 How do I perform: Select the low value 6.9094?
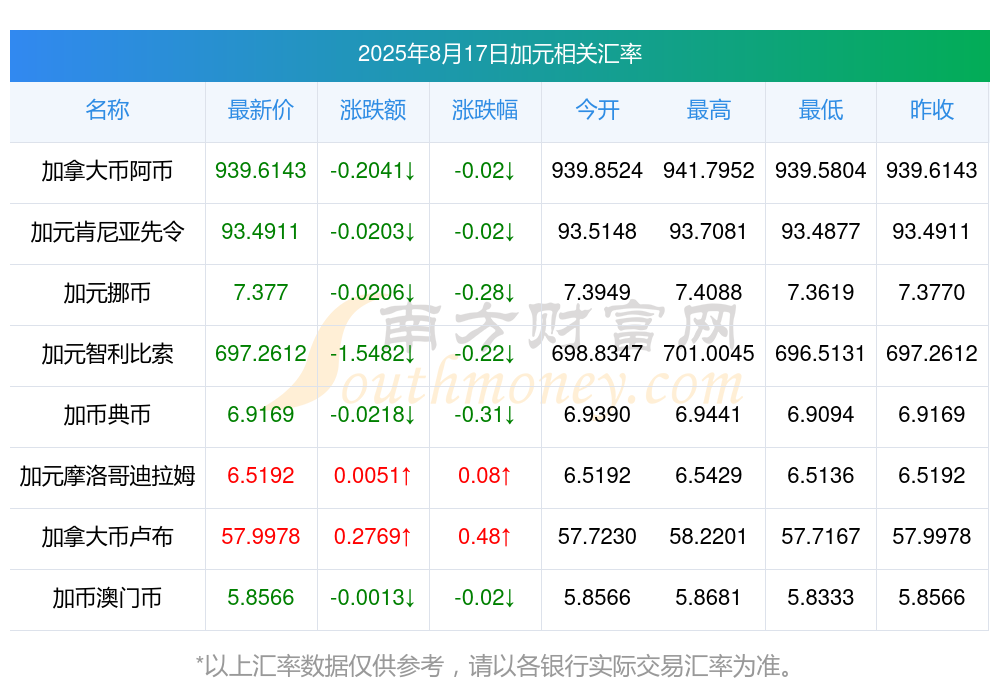coord(821,415)
